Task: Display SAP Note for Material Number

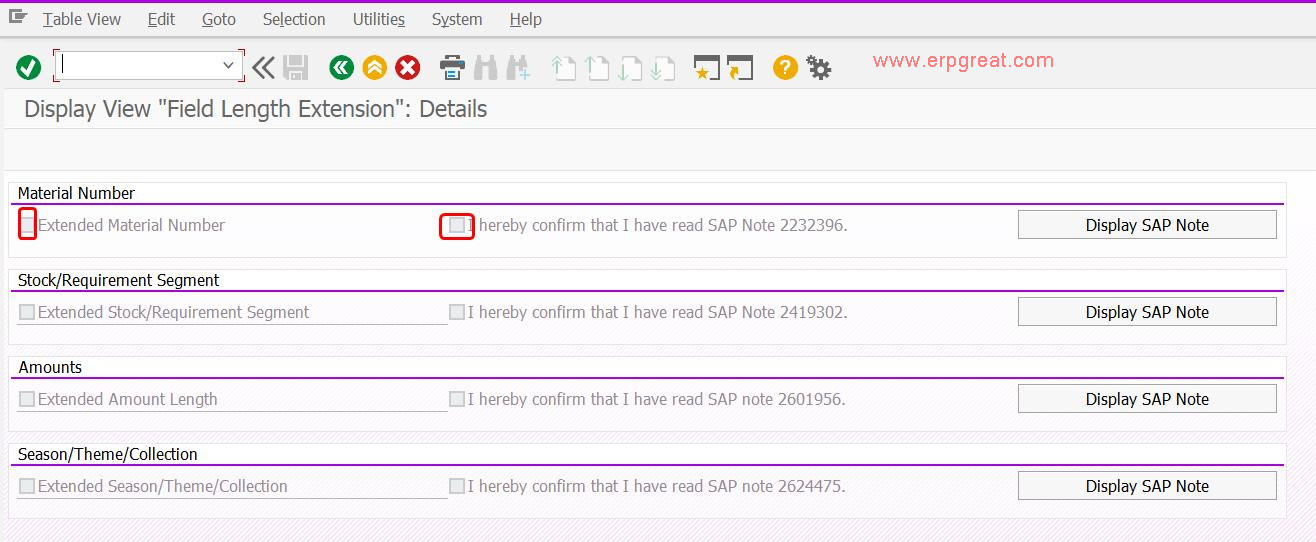Action: pyautogui.click(x=1147, y=225)
